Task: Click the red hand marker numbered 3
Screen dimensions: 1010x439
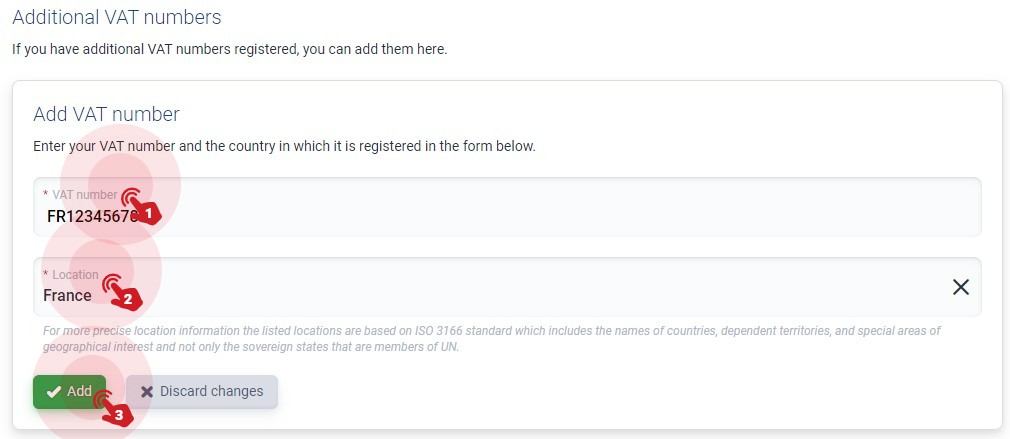Action: [113, 408]
